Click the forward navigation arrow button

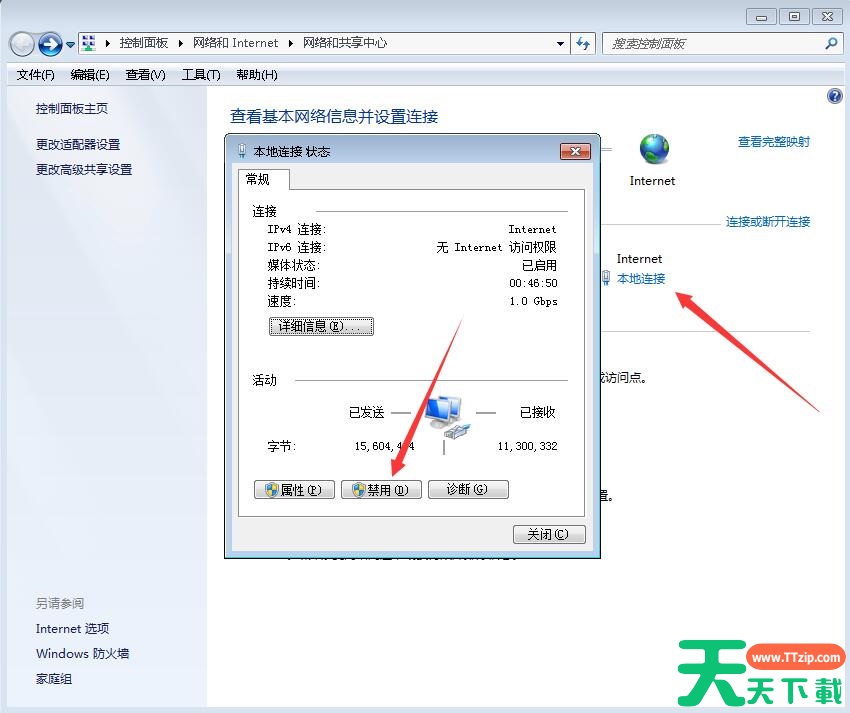tap(50, 44)
